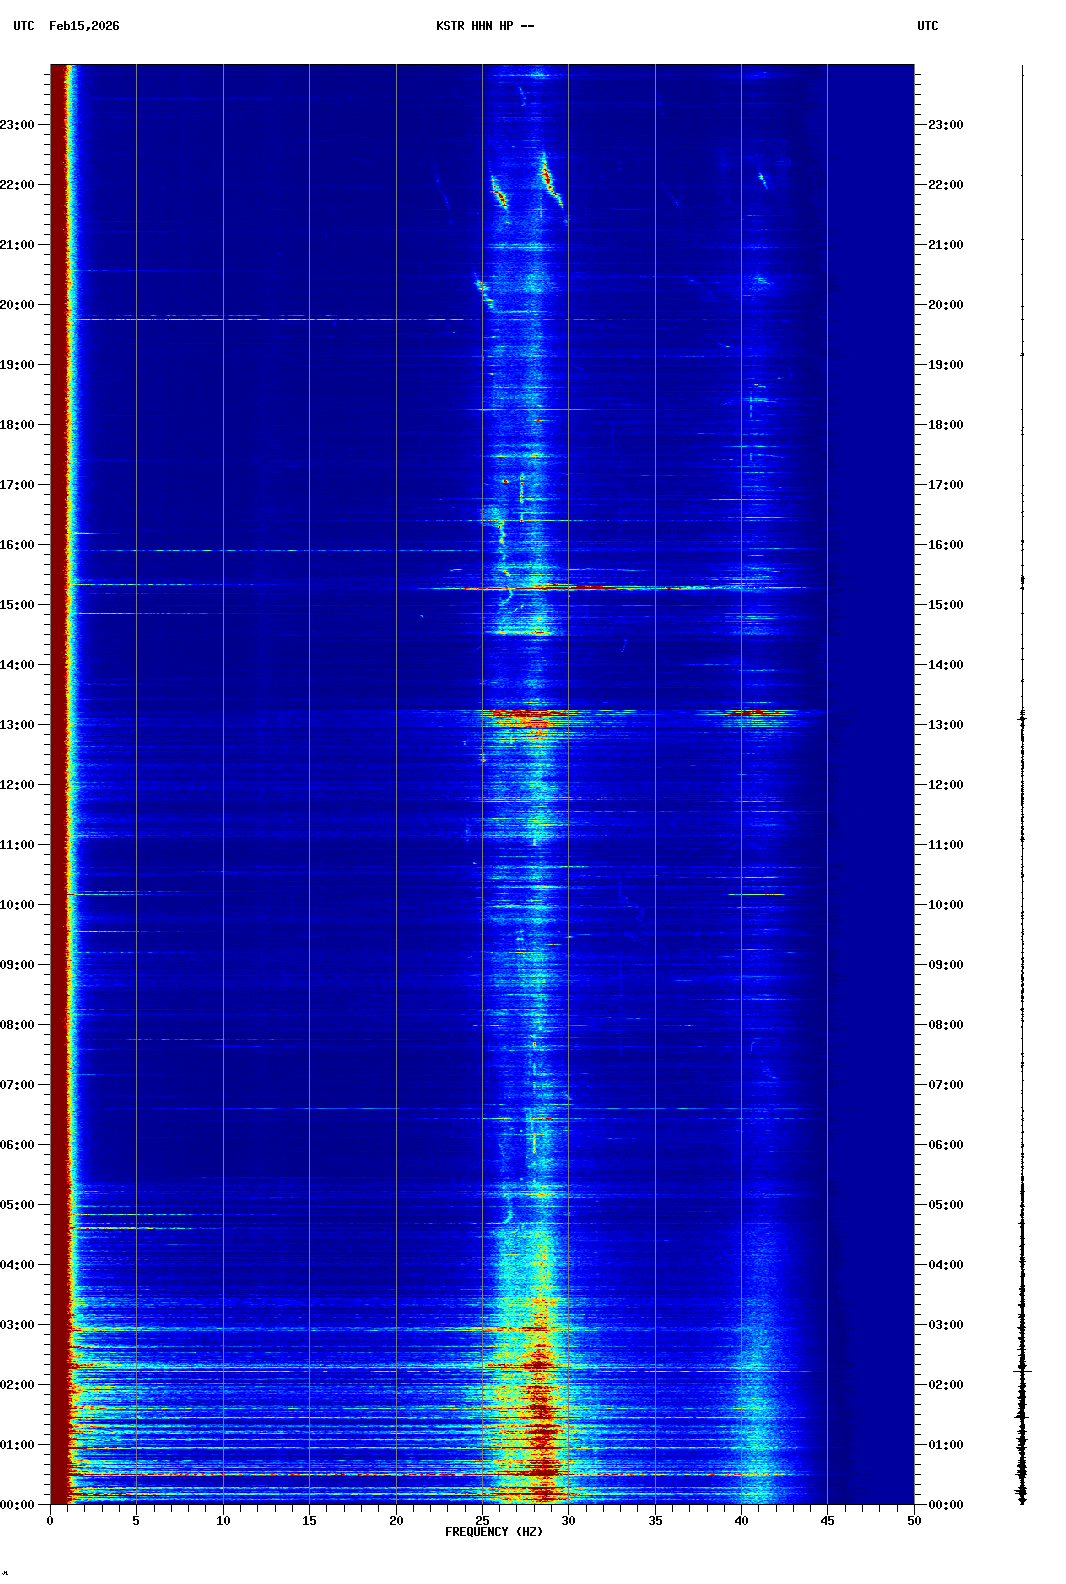Click the dark red low-frequency band at left edge

60,800
